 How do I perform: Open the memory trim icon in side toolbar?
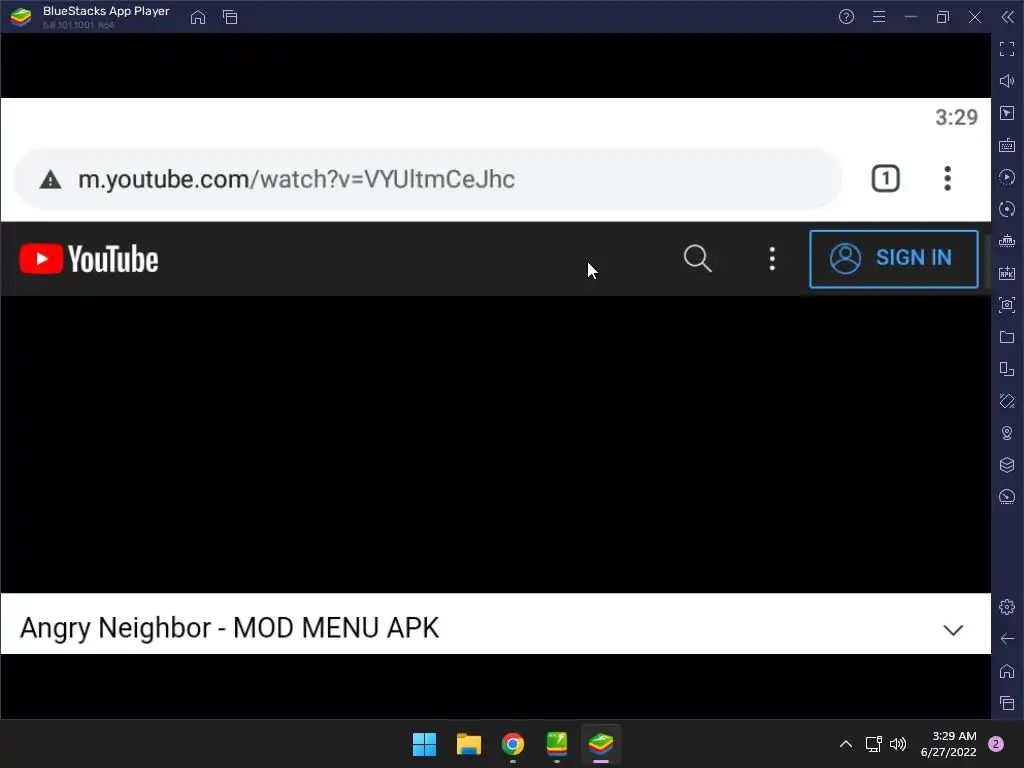(x=1007, y=241)
